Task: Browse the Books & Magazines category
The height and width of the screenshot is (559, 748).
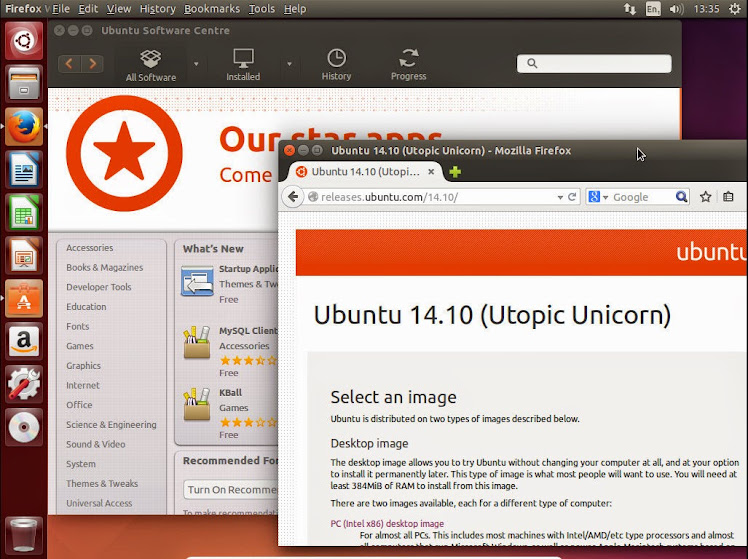Action: (104, 268)
